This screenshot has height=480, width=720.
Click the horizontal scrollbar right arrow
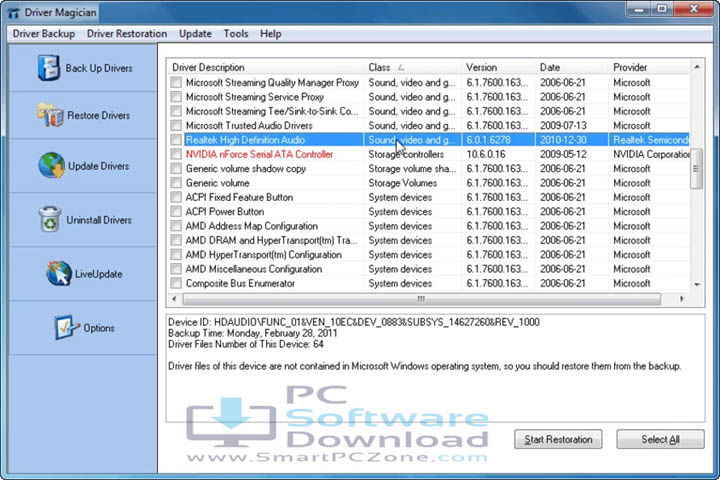681,299
